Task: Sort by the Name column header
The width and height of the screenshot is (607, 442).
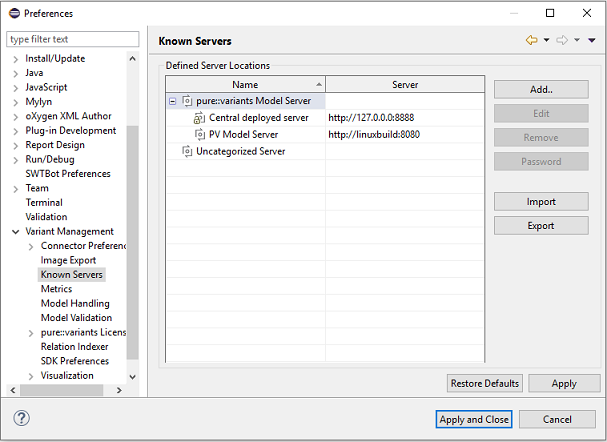Action: [245, 84]
